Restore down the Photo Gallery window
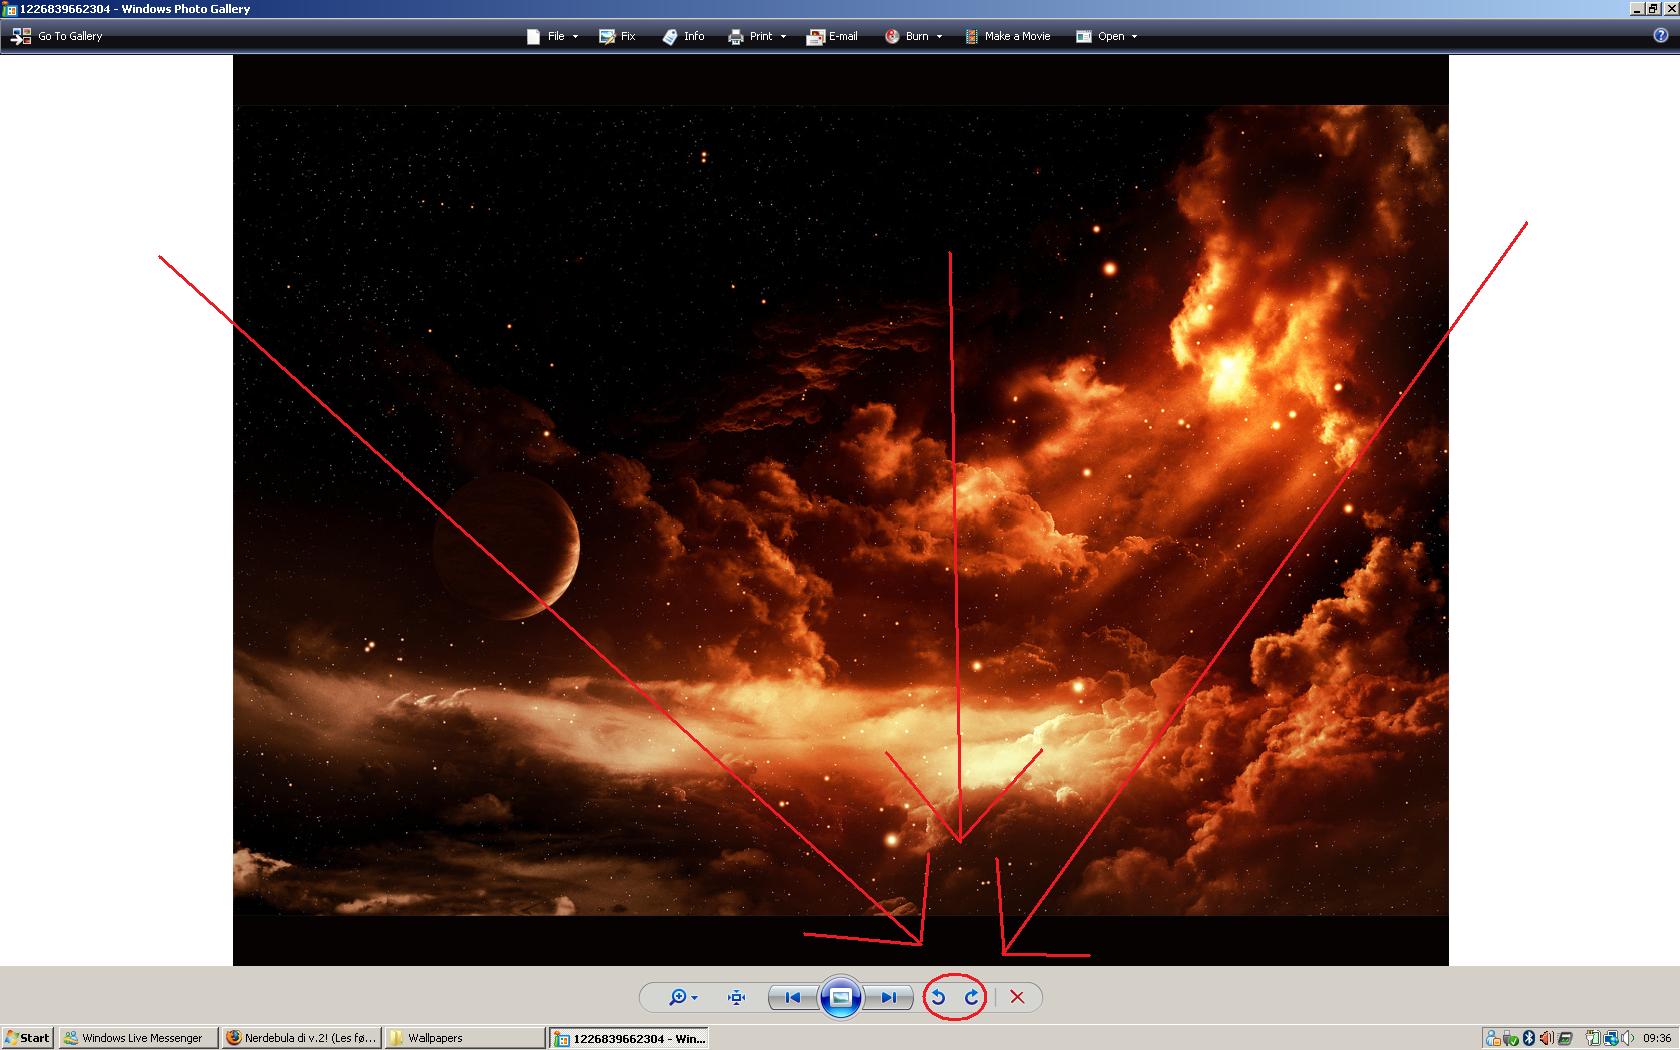1680x1050 pixels. (1653, 9)
